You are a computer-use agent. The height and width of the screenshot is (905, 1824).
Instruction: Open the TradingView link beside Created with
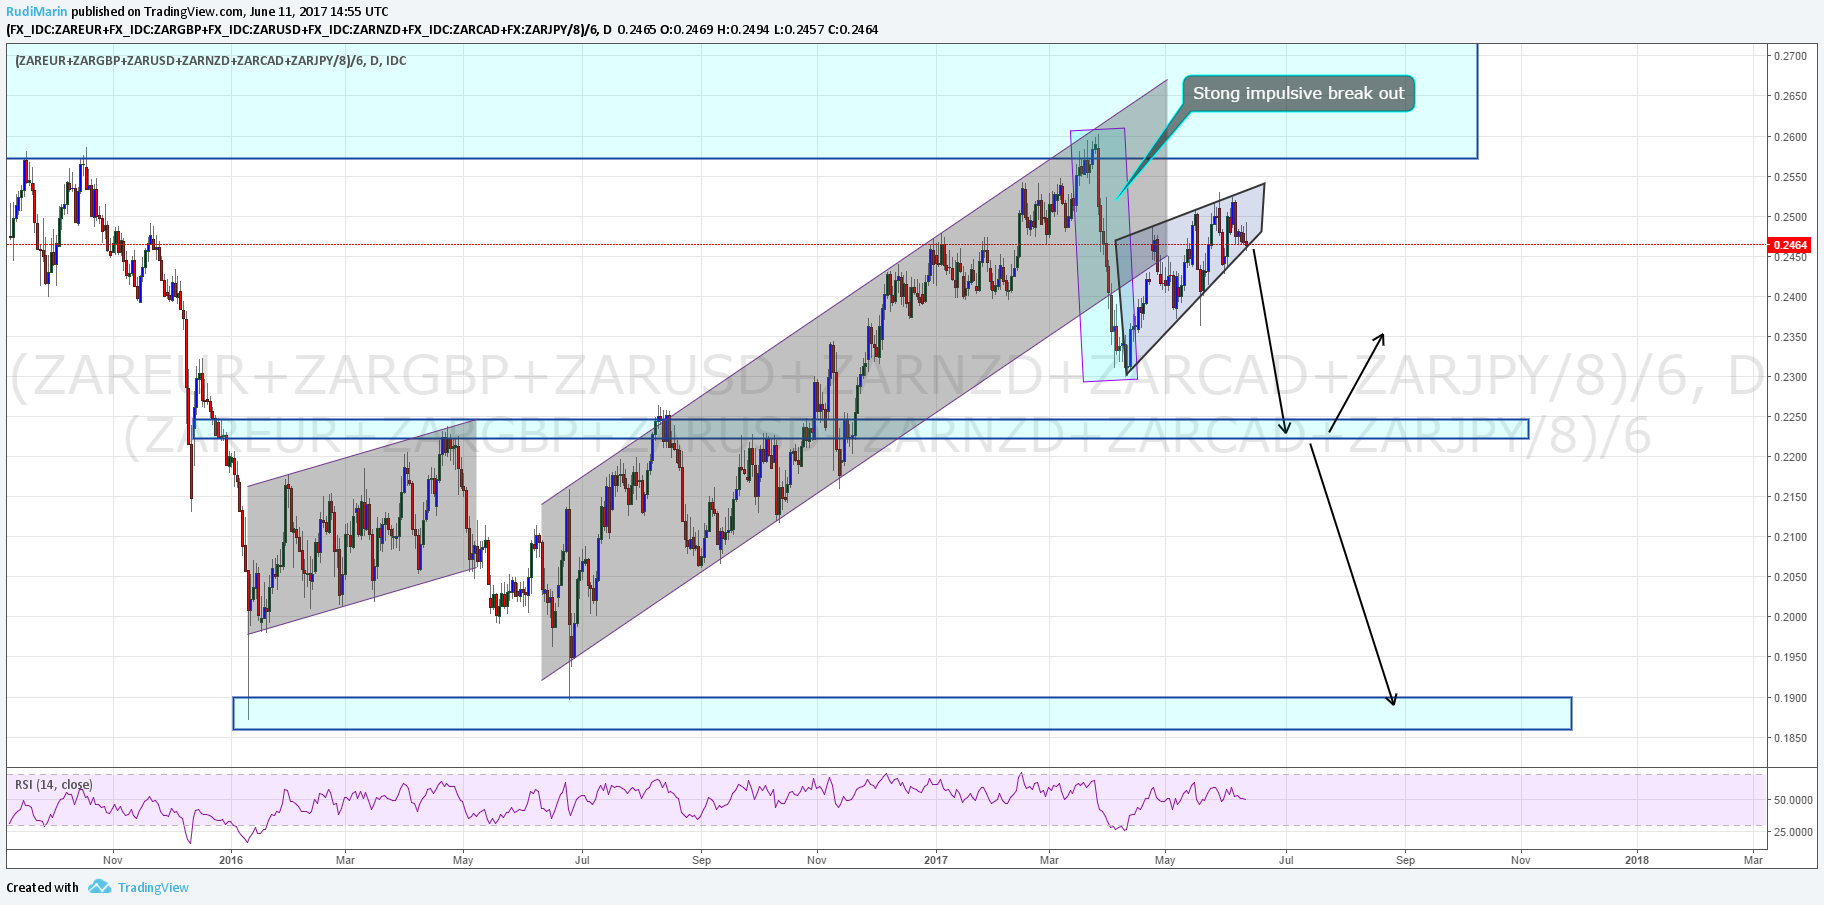coord(153,888)
